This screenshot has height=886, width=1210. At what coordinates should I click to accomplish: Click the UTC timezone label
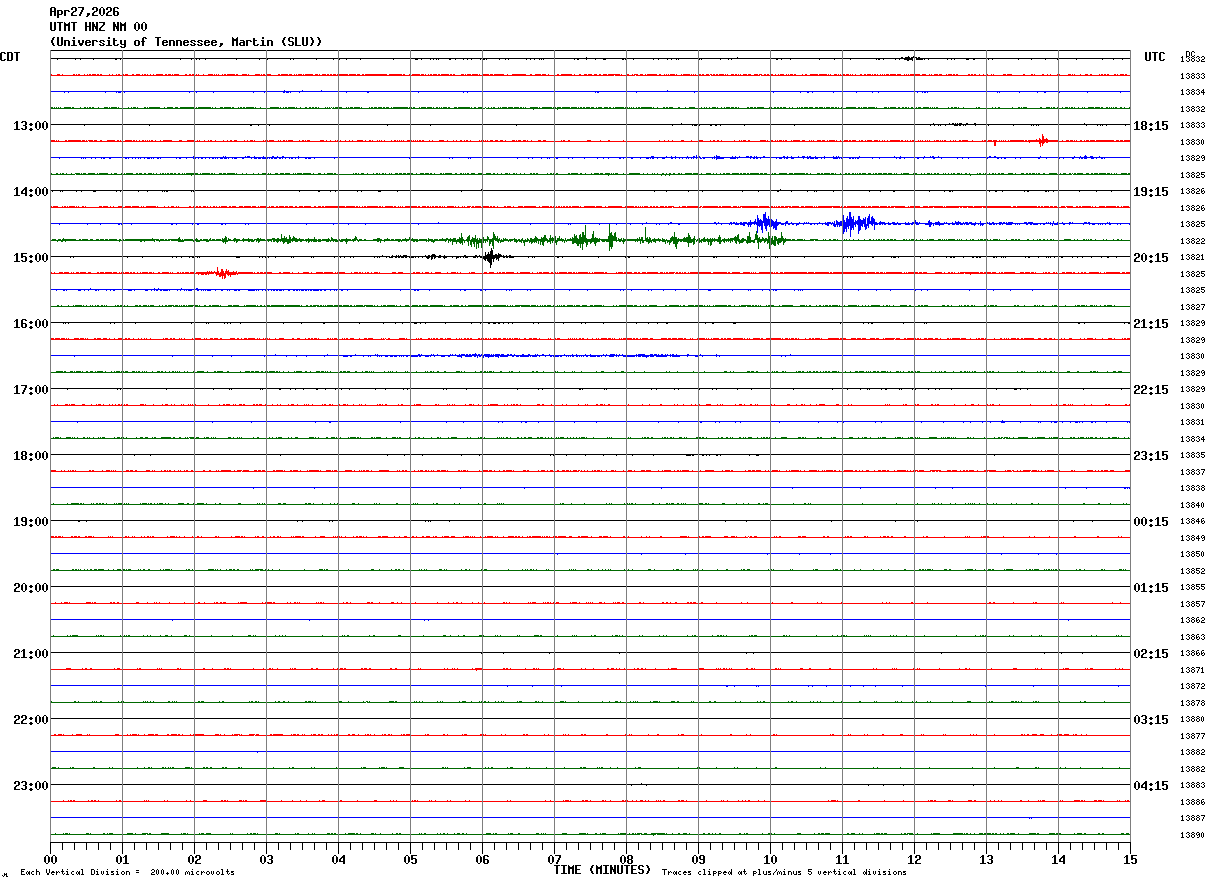1155,57
